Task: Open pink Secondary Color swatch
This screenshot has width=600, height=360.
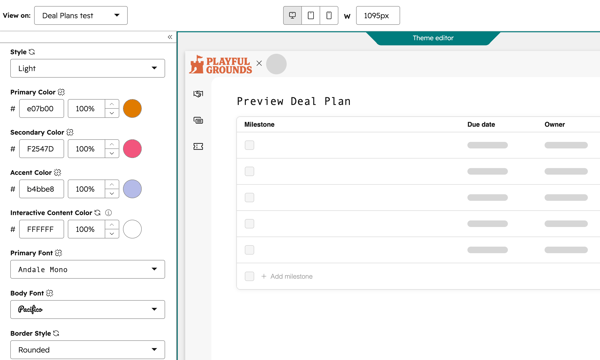Action: coord(132,149)
